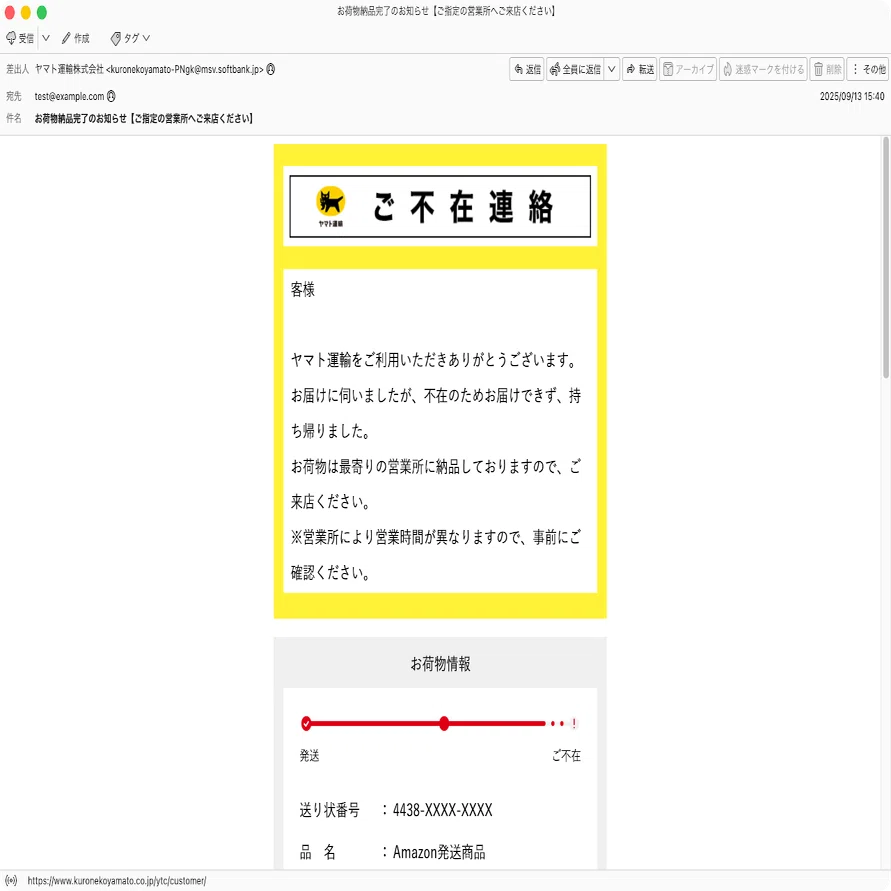
Task: Click sender address kuronekoyamato-PNgk@msv.softbank.jp
Action: (x=185, y=69)
